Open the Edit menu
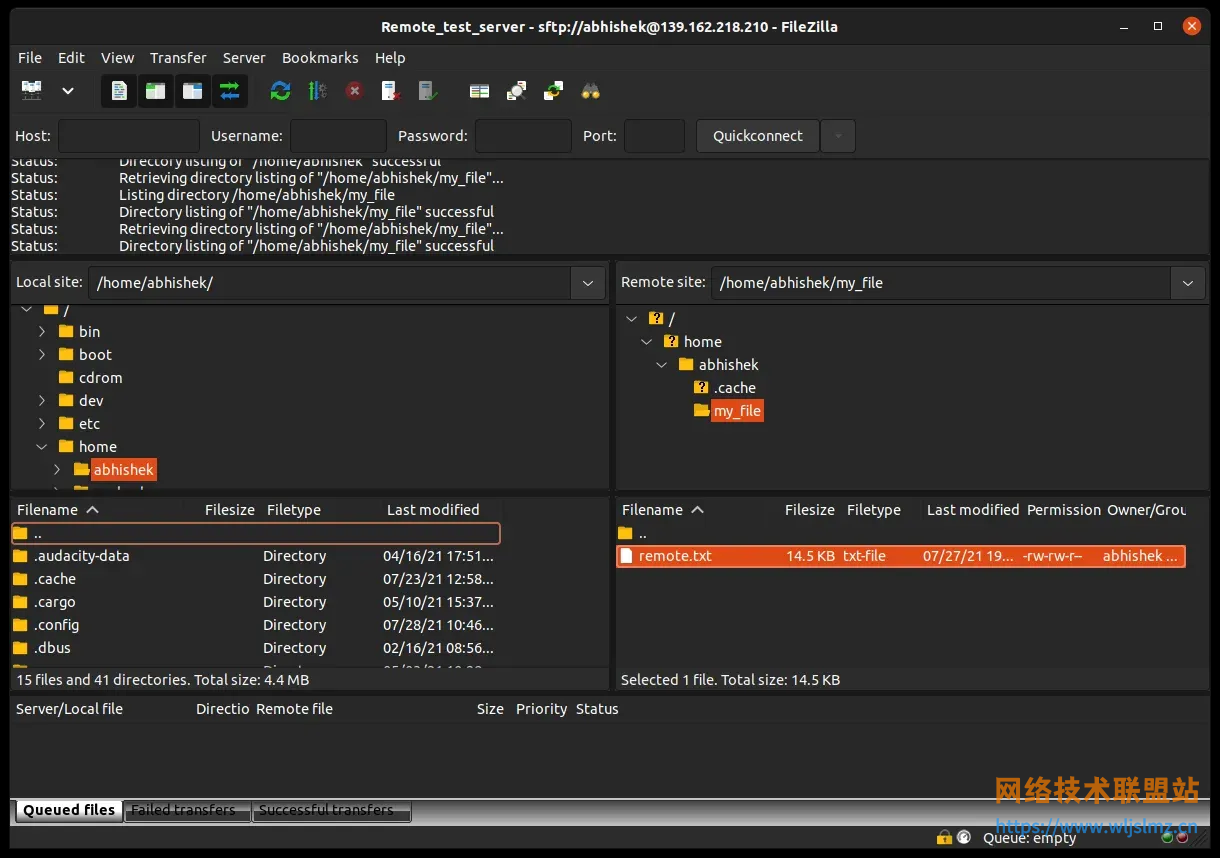The image size is (1220, 858). pos(71,58)
